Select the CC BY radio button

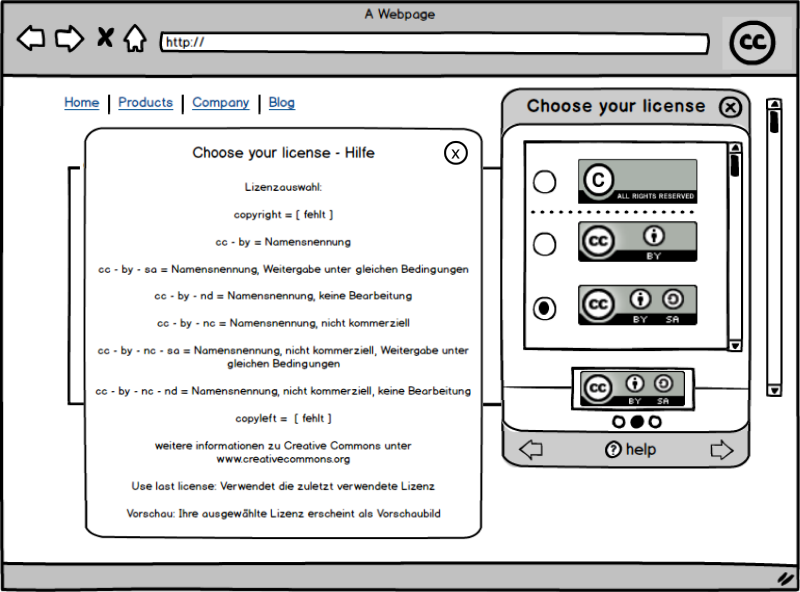click(544, 243)
